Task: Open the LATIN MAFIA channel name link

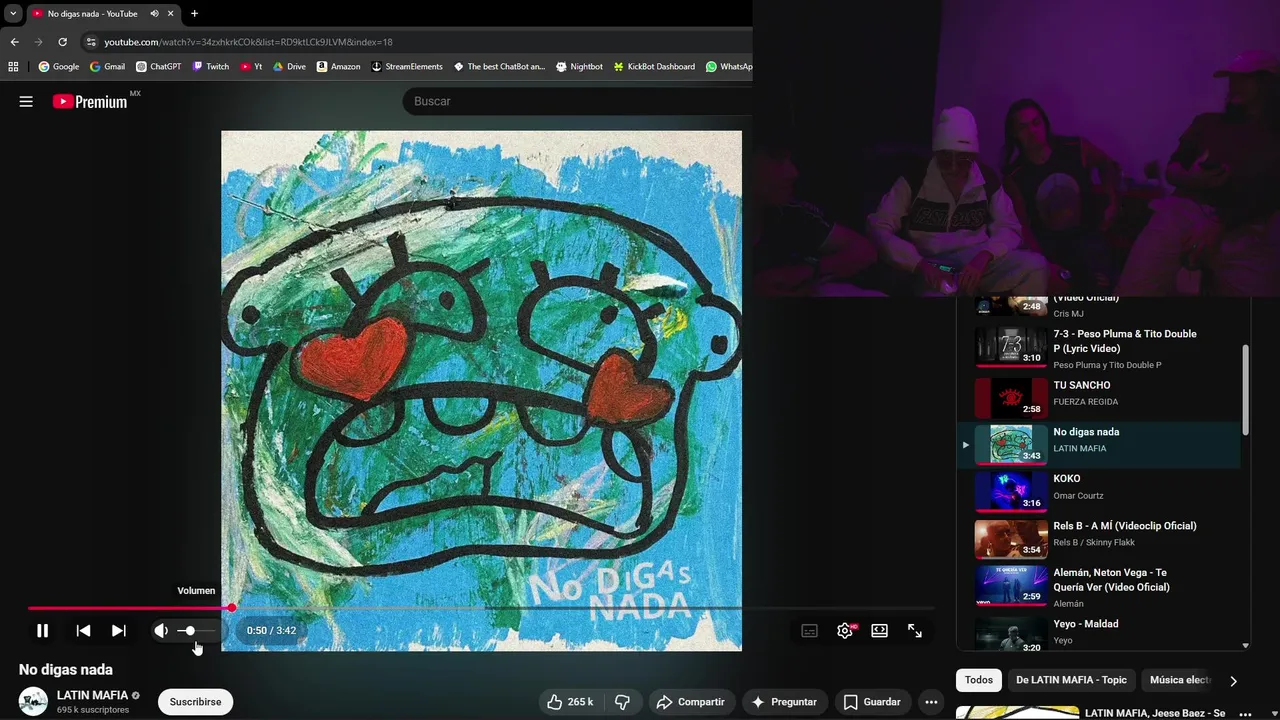Action: pyautogui.click(x=92, y=695)
